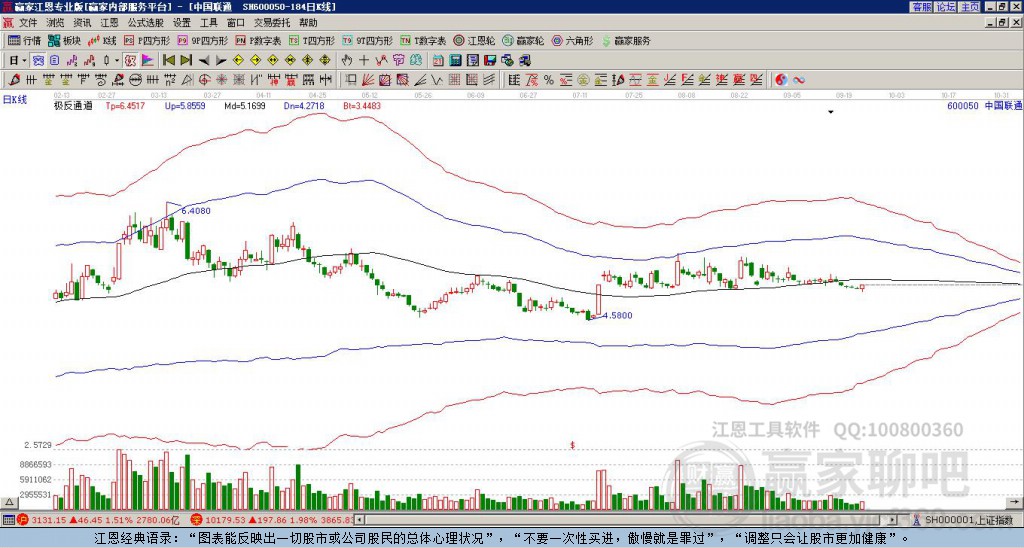Open the P数字表 tool
This screenshot has width=1024, height=548.
pyautogui.click(x=259, y=40)
